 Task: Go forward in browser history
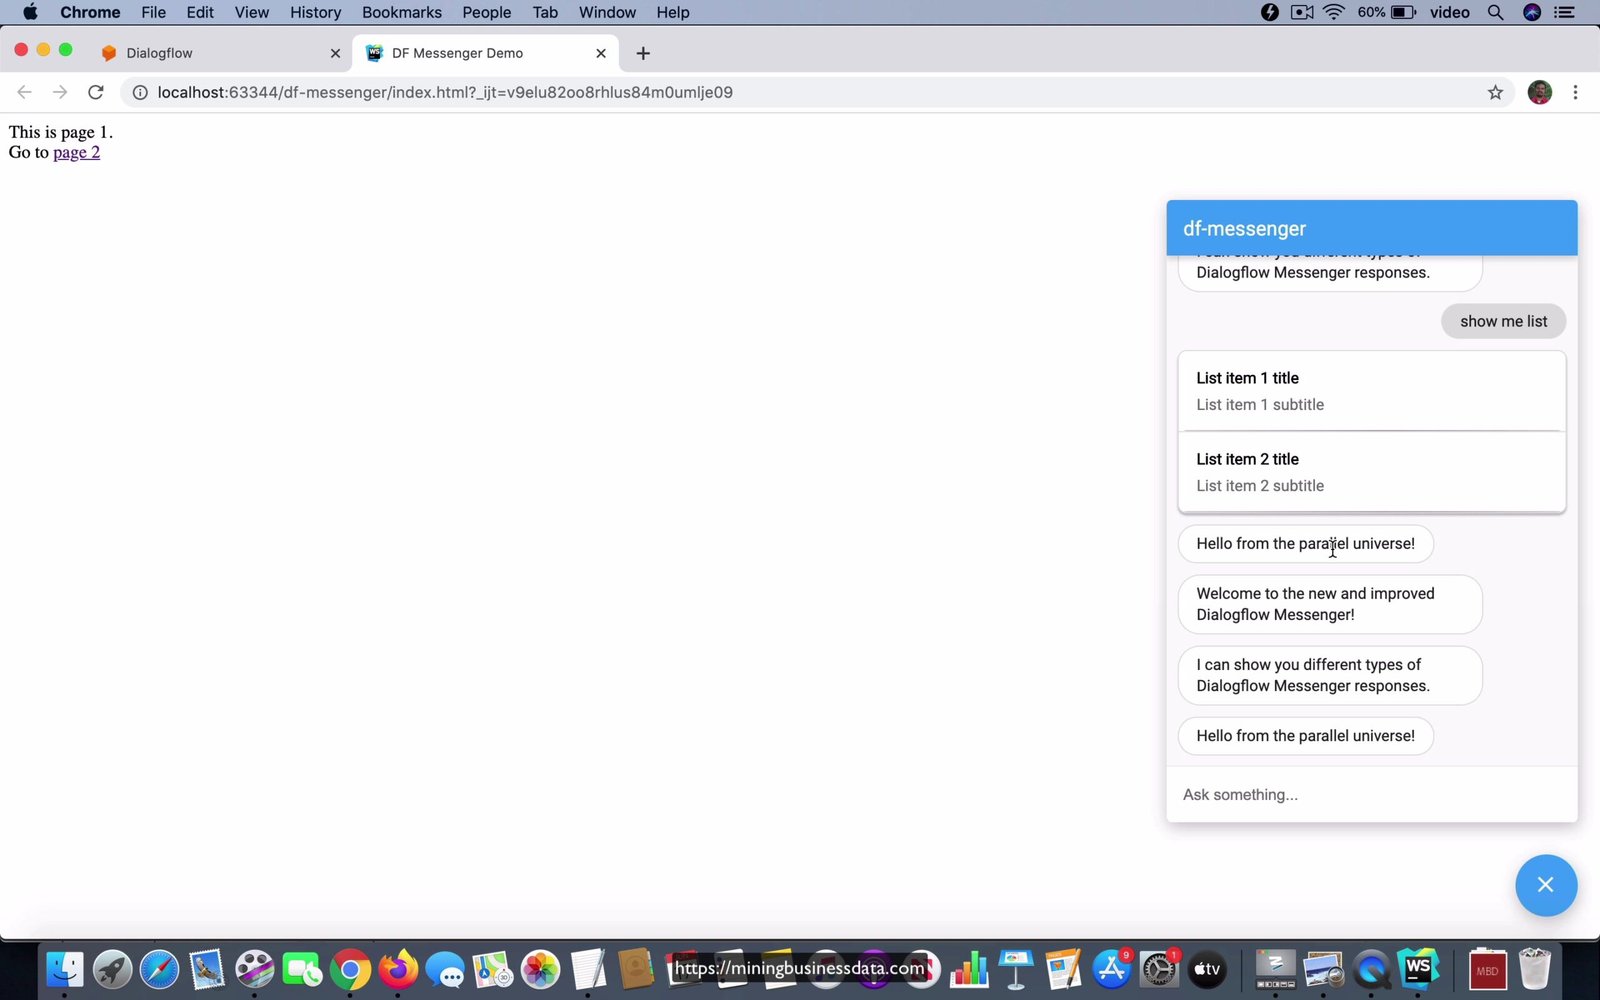(x=60, y=92)
